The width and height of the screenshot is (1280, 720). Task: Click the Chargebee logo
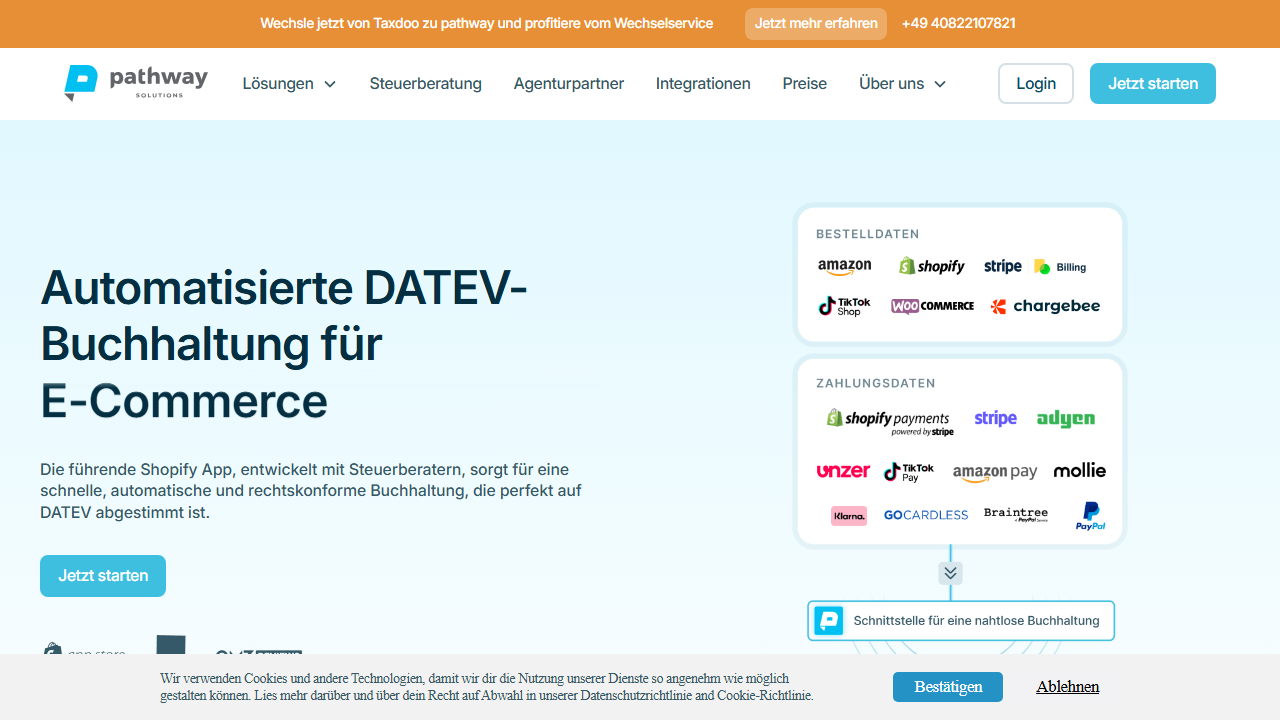[1045, 306]
